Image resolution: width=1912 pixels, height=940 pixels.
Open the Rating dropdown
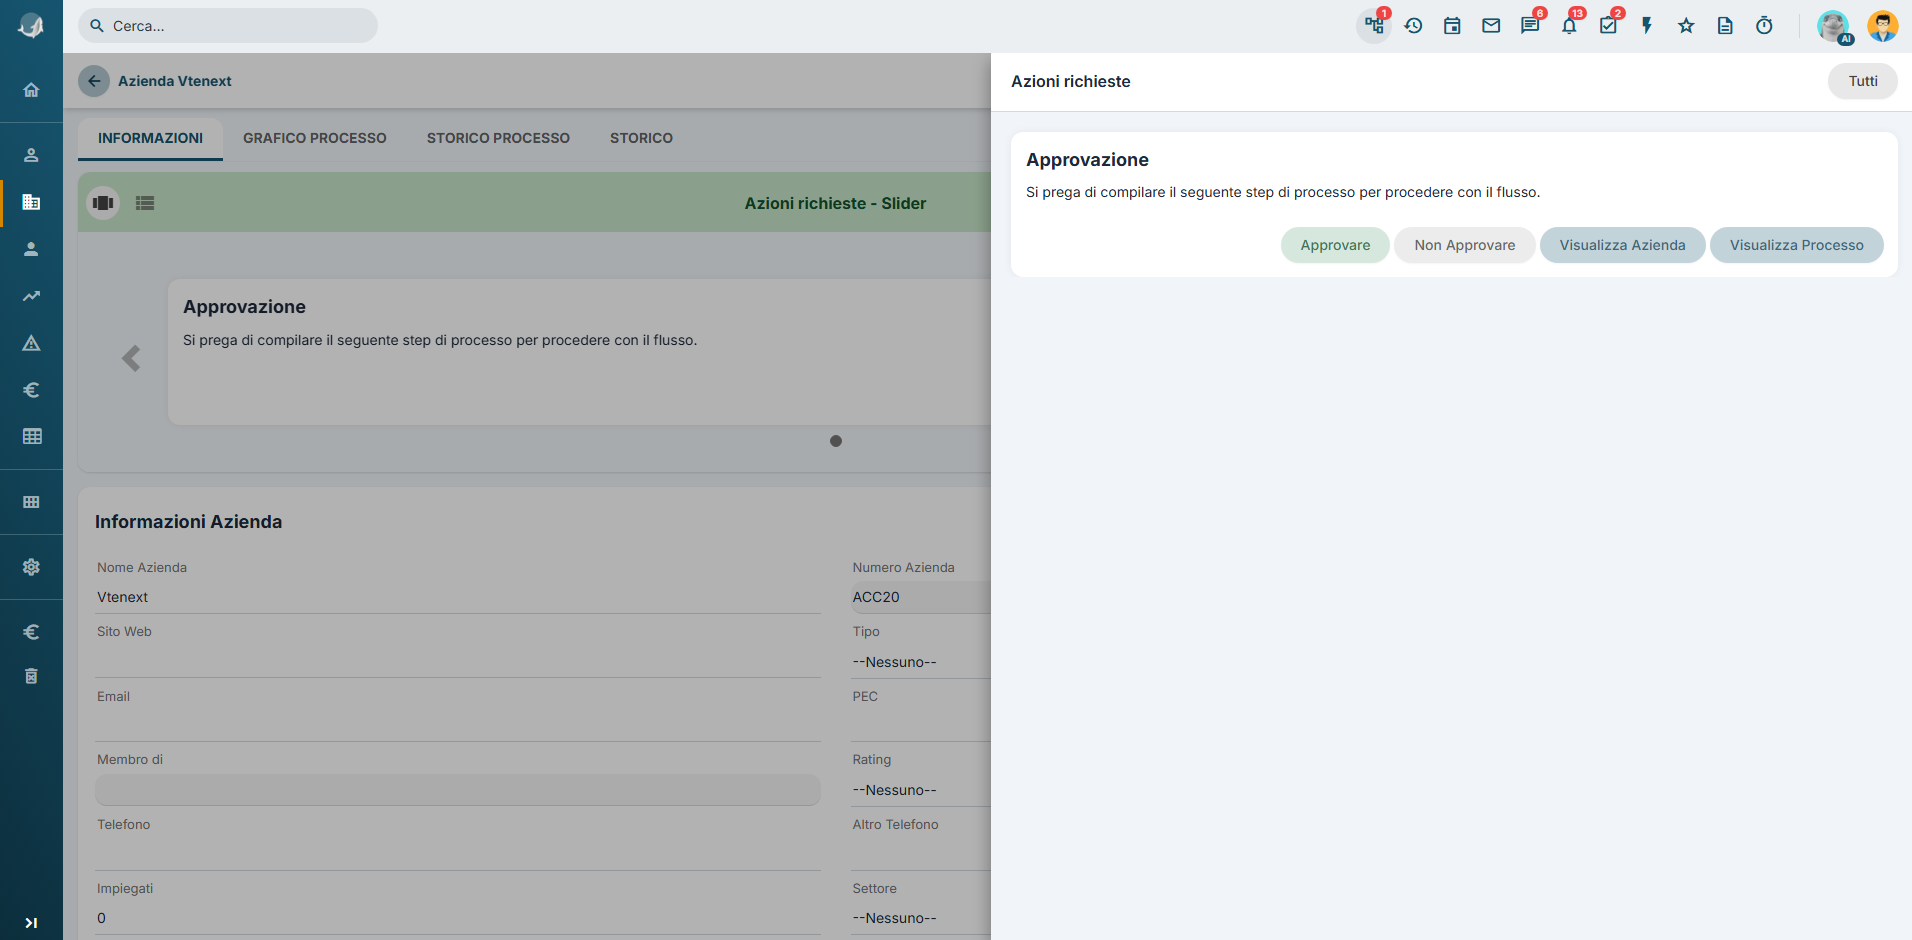pos(920,790)
